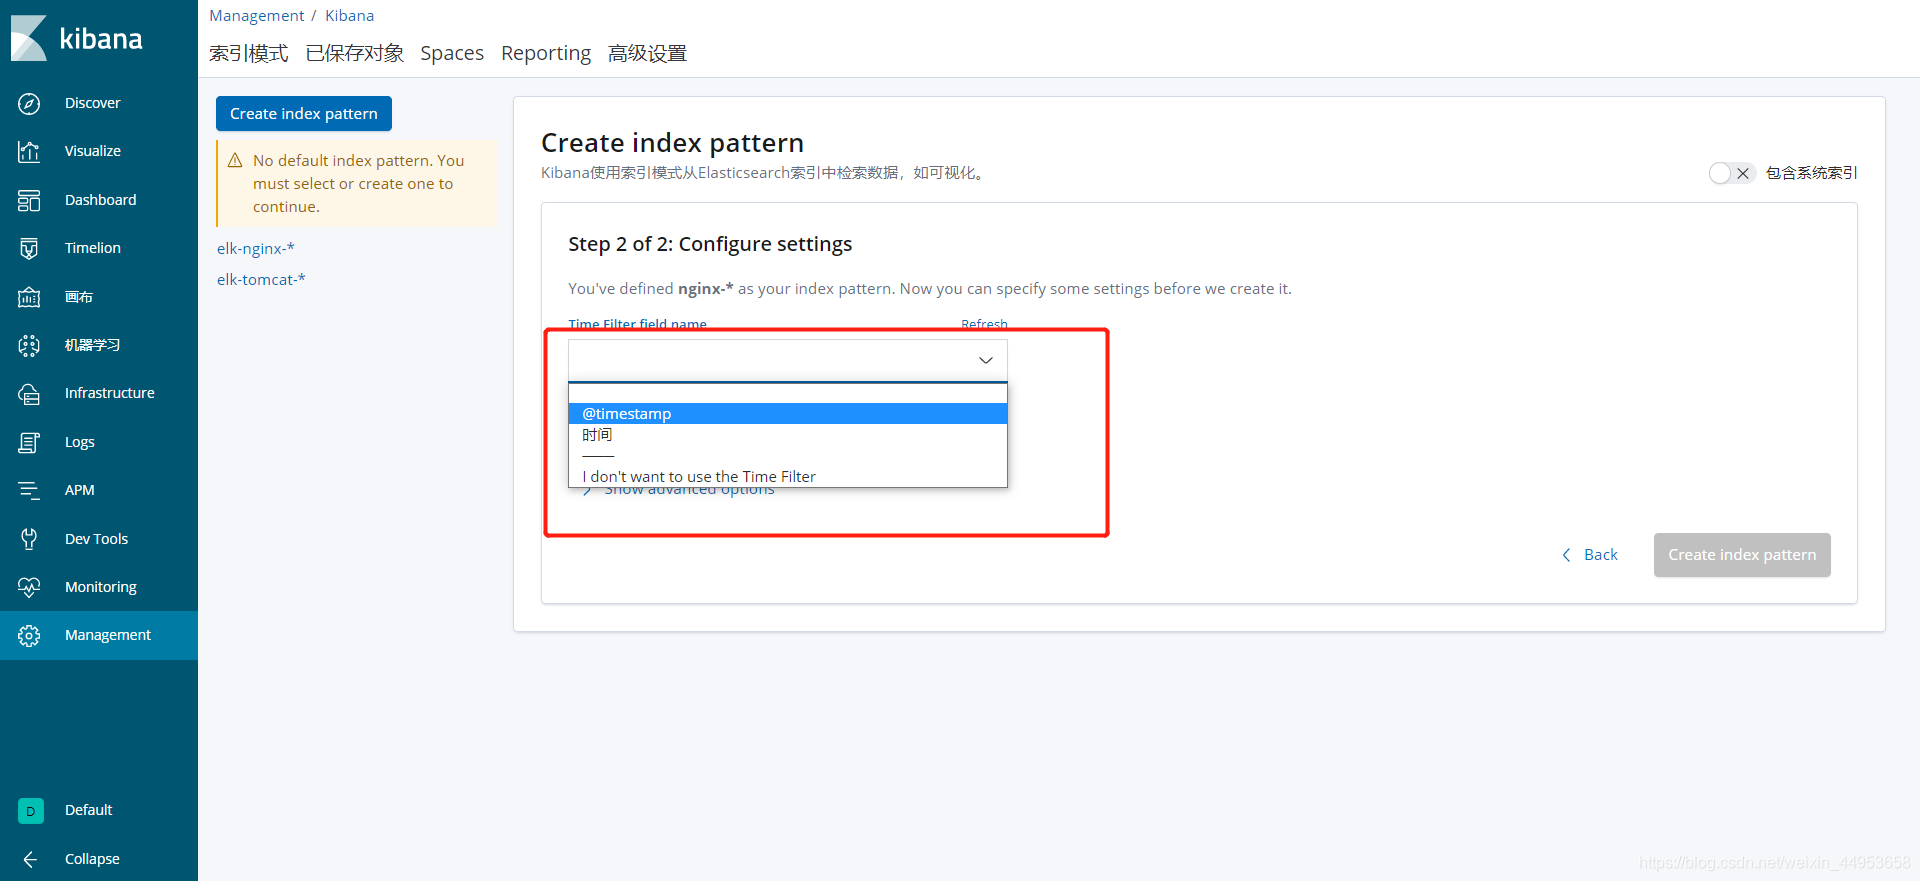Open elk-tomcat-* index pattern
Screen dimensions: 1920x881
(x=261, y=280)
